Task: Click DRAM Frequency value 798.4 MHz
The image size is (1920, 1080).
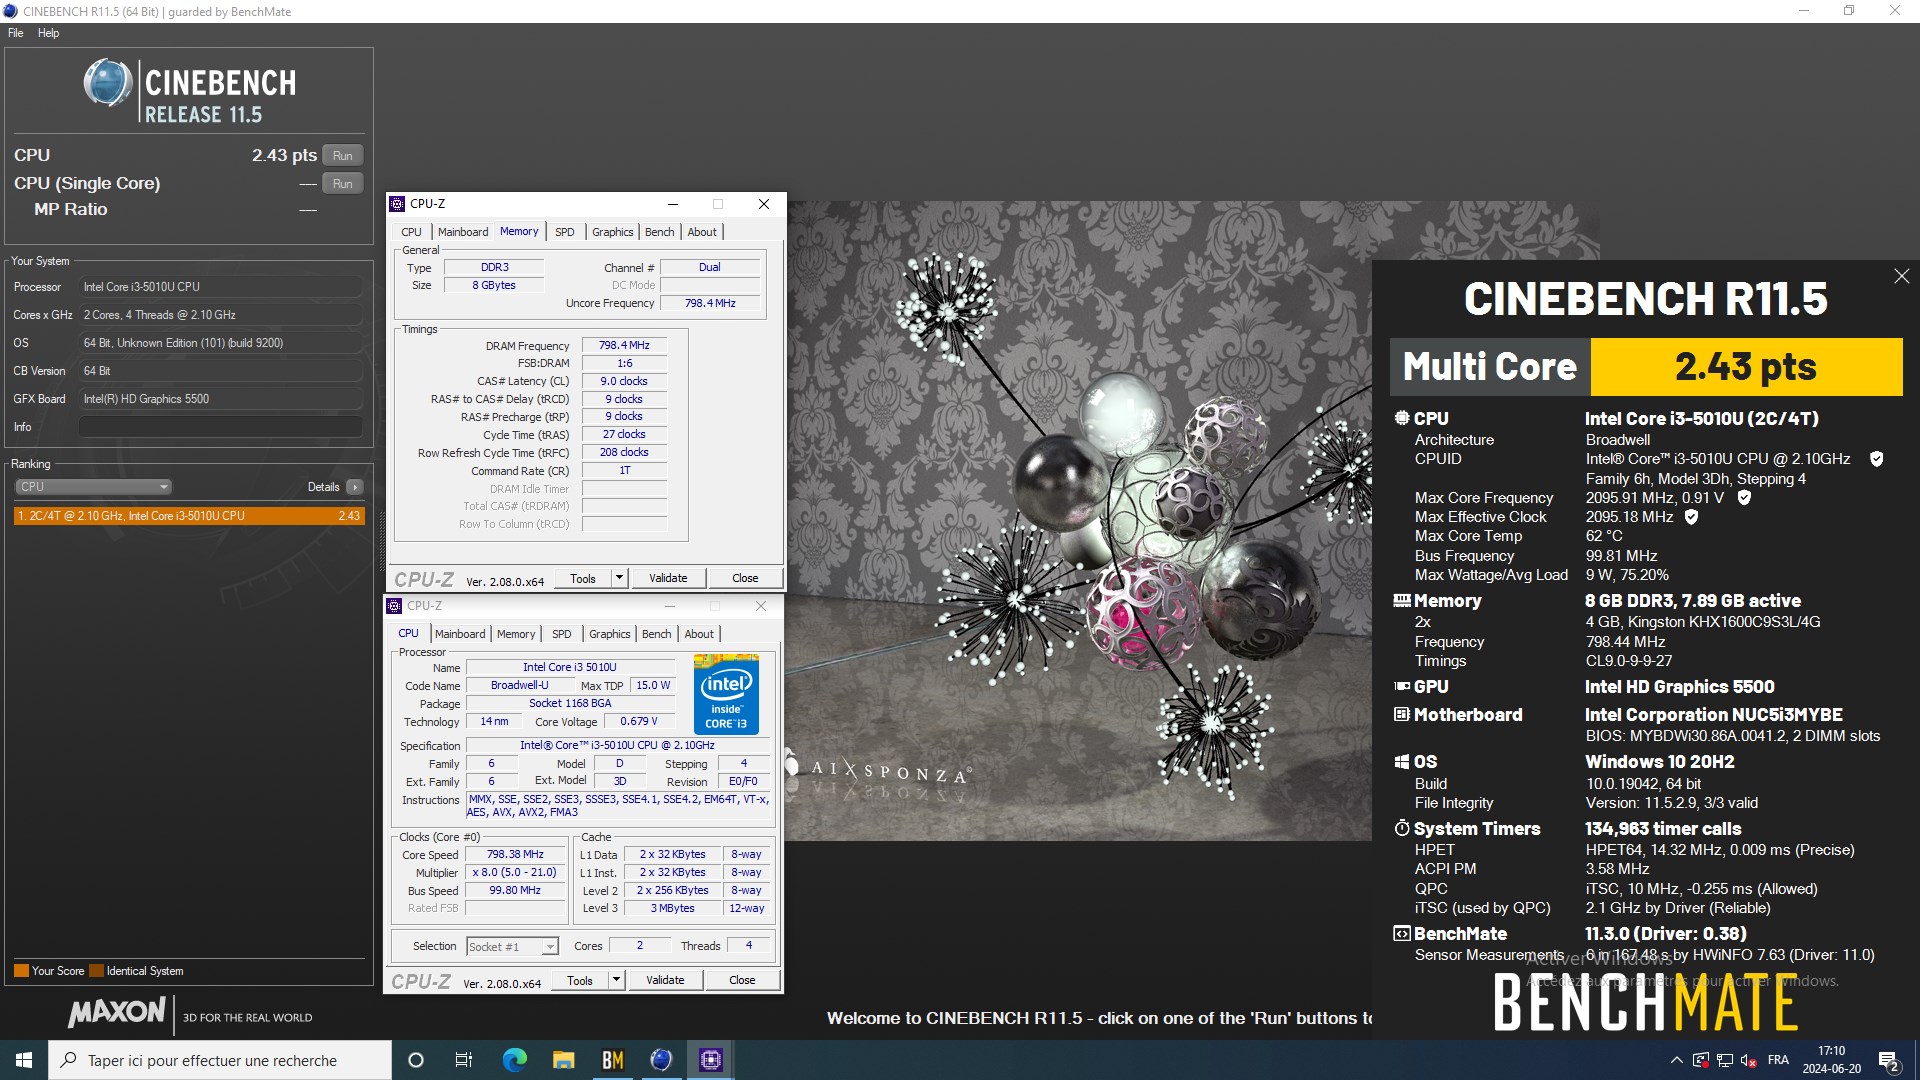Action: click(624, 346)
